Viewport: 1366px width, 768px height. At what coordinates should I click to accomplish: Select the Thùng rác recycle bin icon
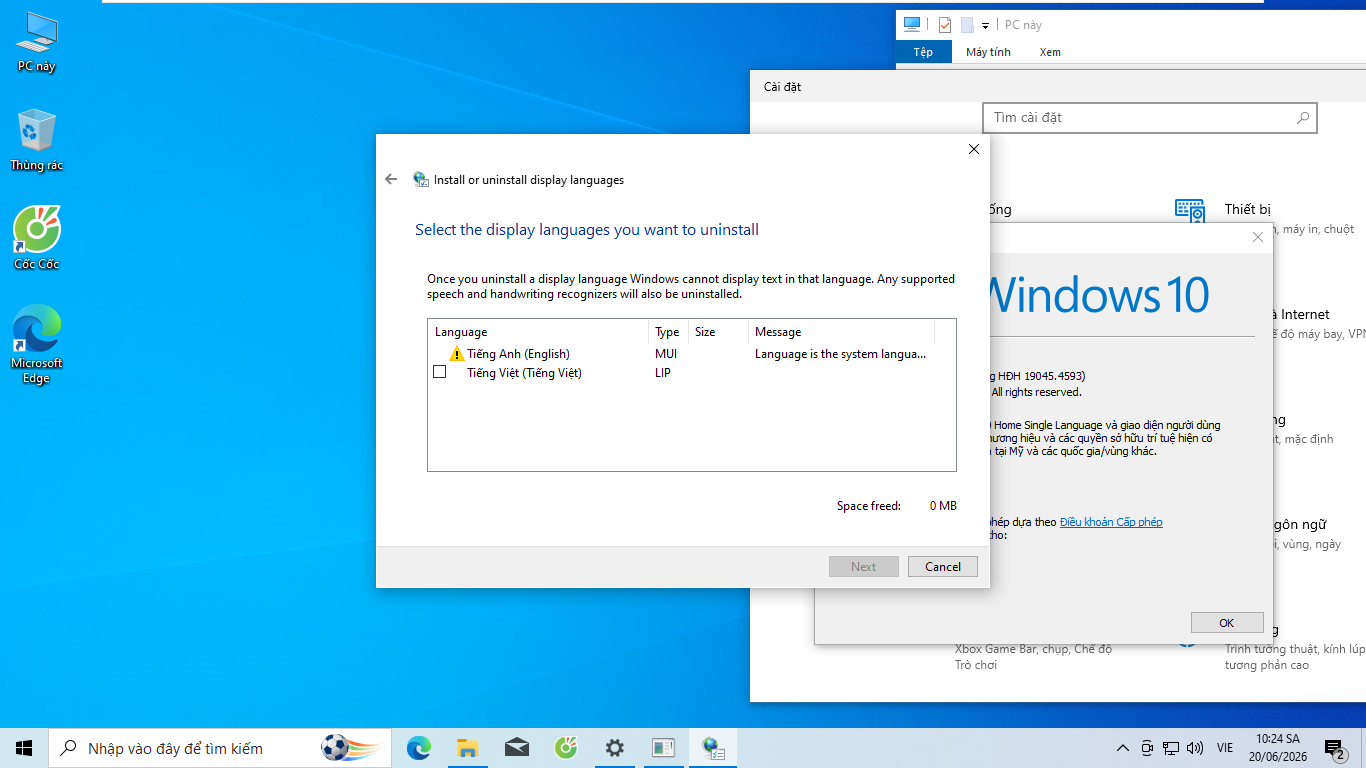point(37,141)
